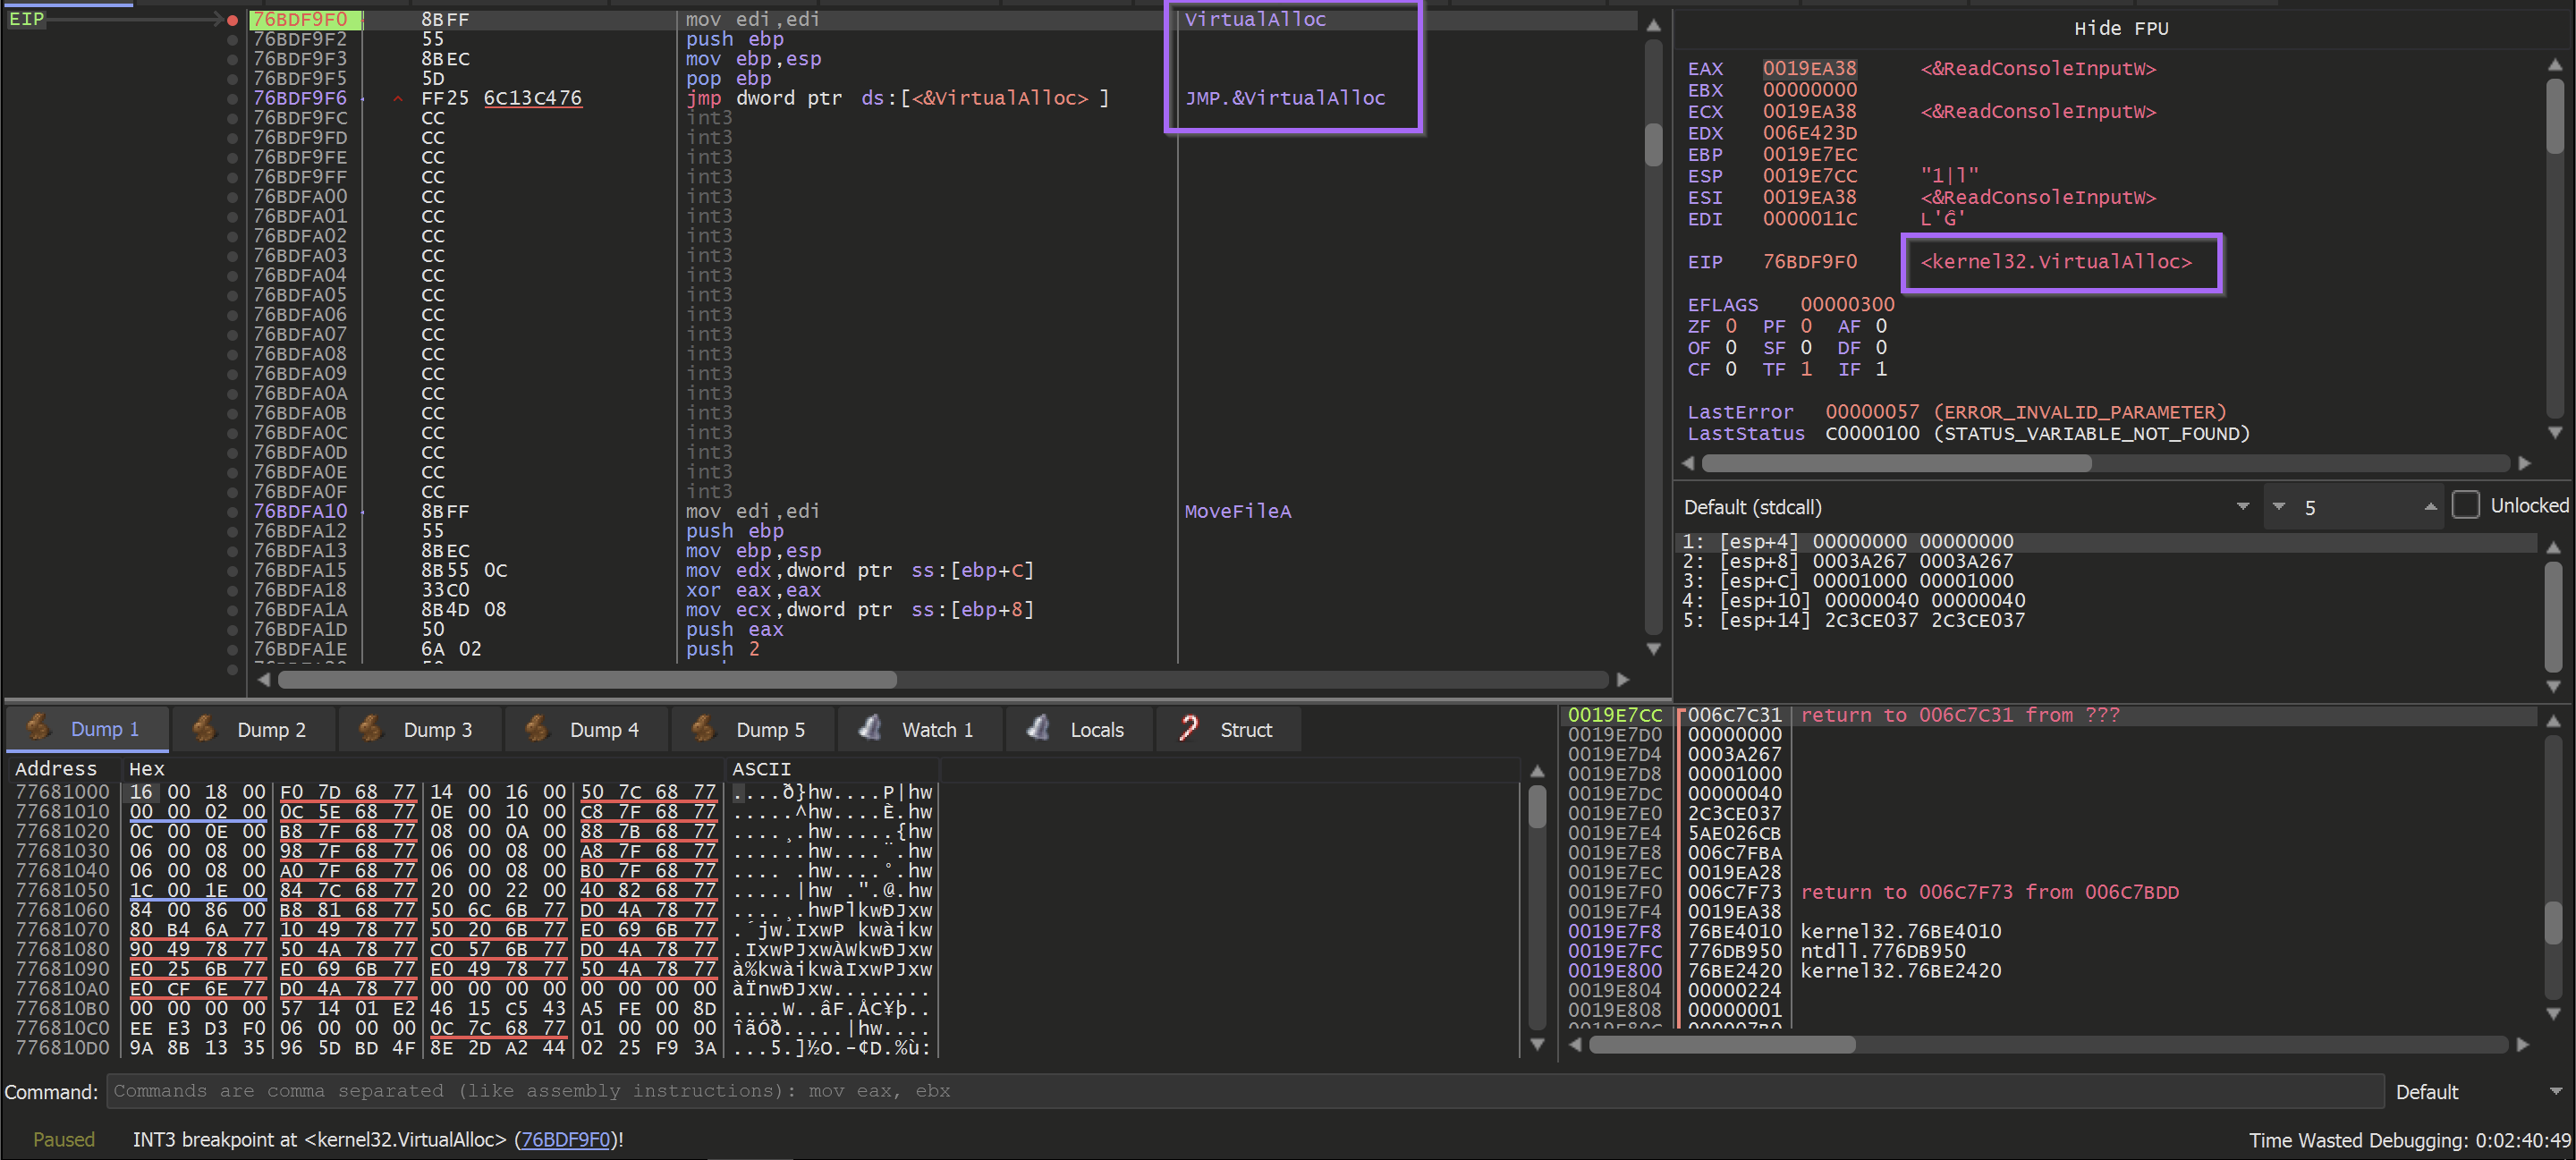The image size is (2576, 1160).
Task: Click the disassembly horizontal scrollbar
Action: (x=587, y=680)
